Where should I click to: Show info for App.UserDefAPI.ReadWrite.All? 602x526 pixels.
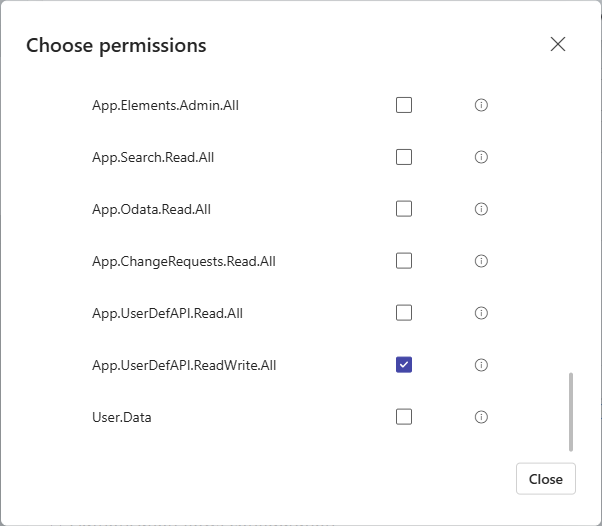coord(481,365)
